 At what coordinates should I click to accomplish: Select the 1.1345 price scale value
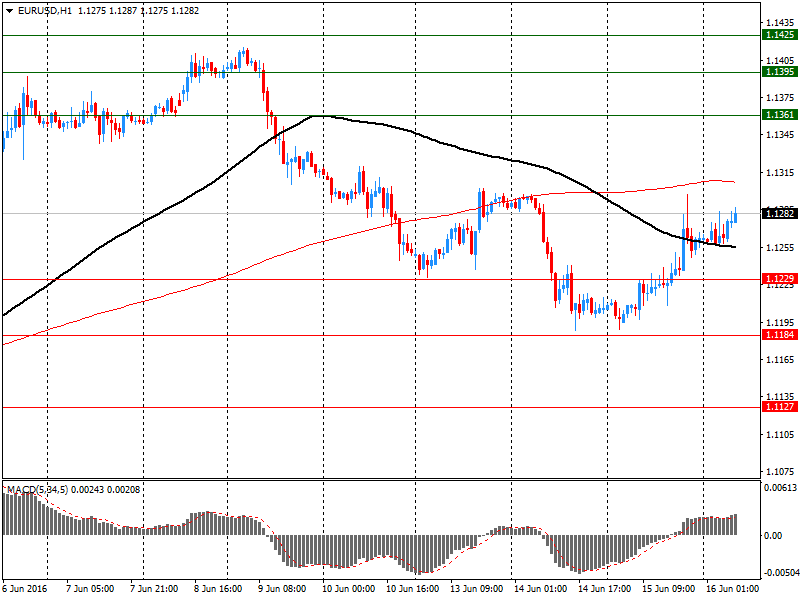(x=780, y=135)
